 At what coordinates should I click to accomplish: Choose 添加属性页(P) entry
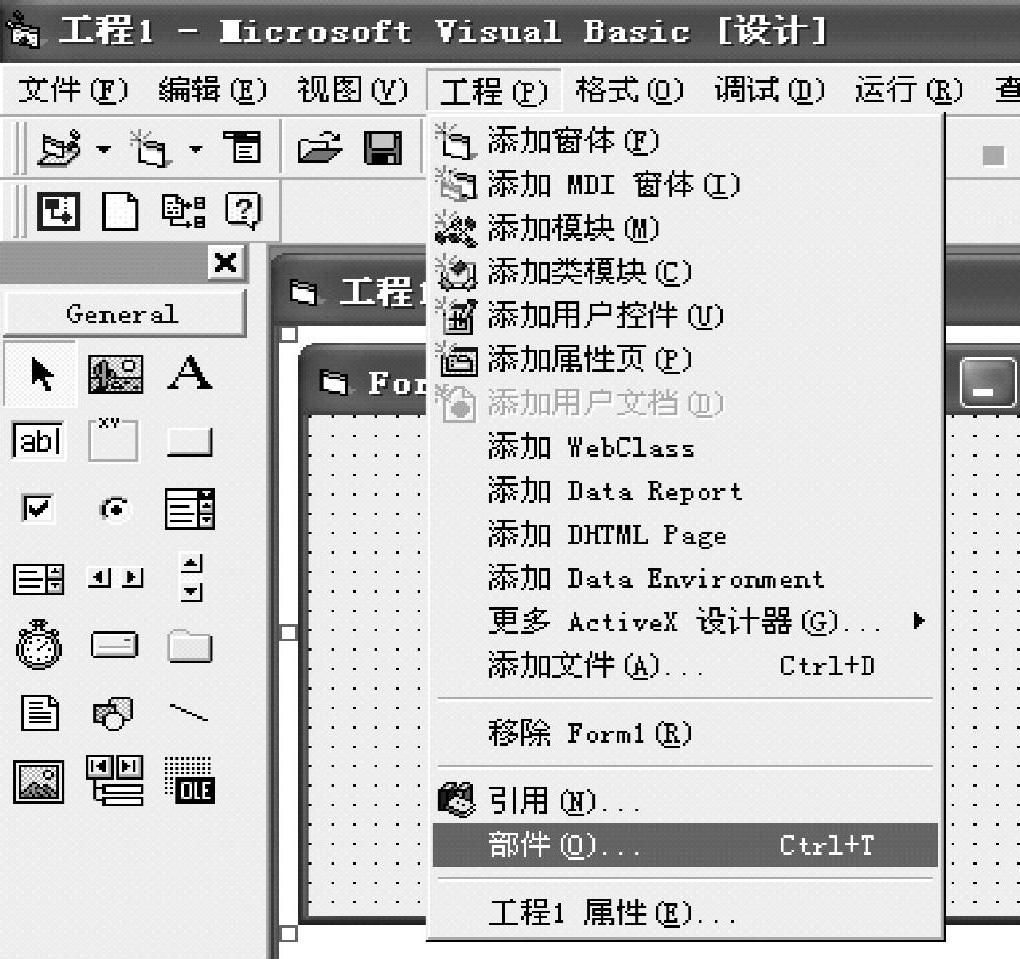[685, 359]
